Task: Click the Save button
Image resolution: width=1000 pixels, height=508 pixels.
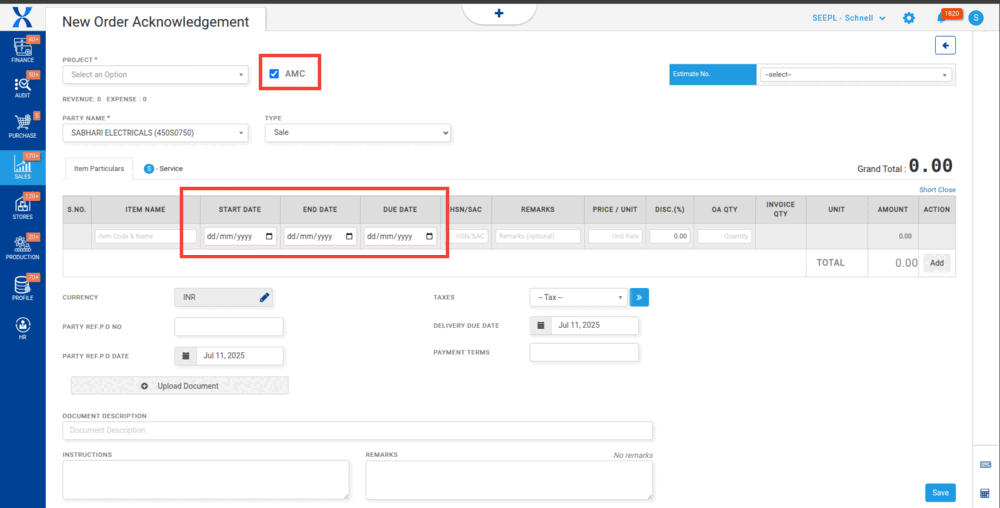Action: click(x=939, y=492)
